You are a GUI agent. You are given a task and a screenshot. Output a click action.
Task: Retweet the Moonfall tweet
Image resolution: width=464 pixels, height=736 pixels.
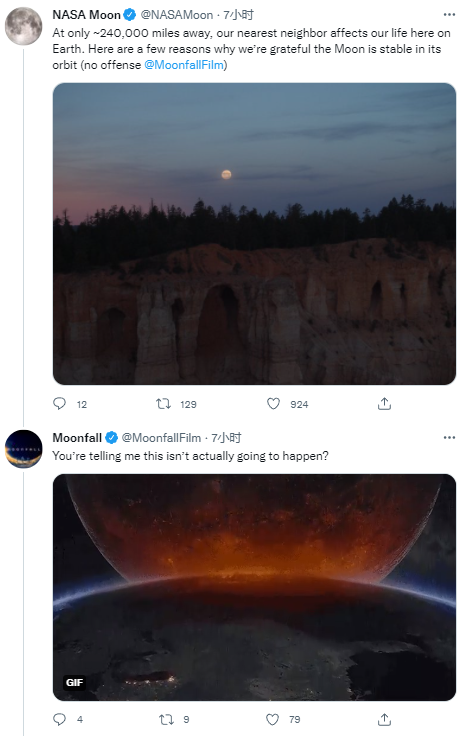[x=167, y=719]
